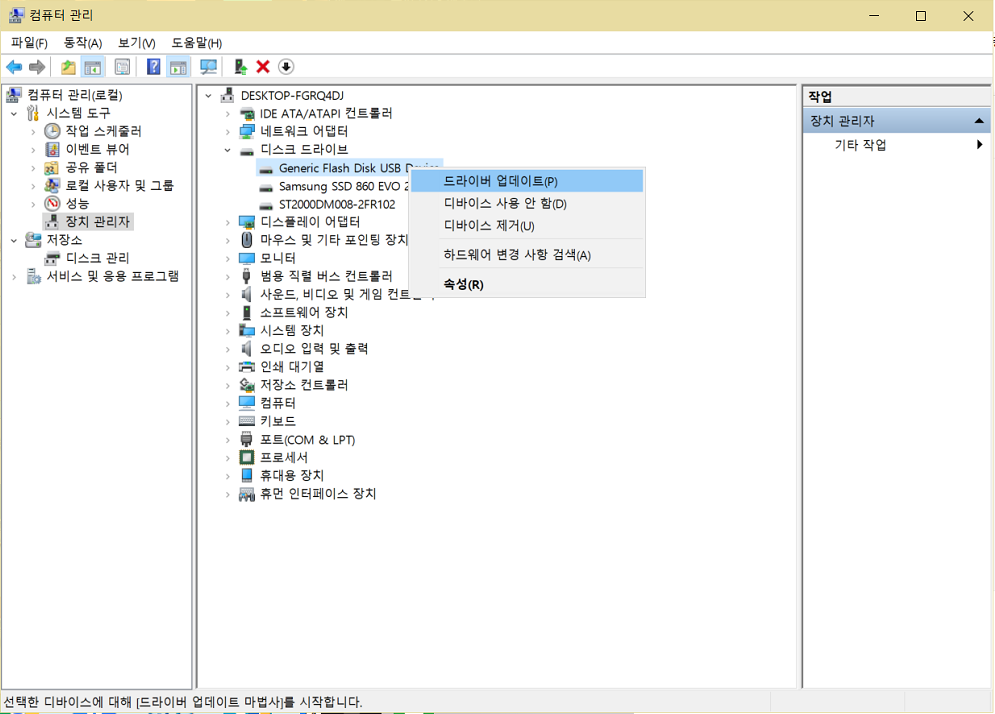
Task: Select the Samsung SSD 860 EVO device
Action: (x=333, y=185)
